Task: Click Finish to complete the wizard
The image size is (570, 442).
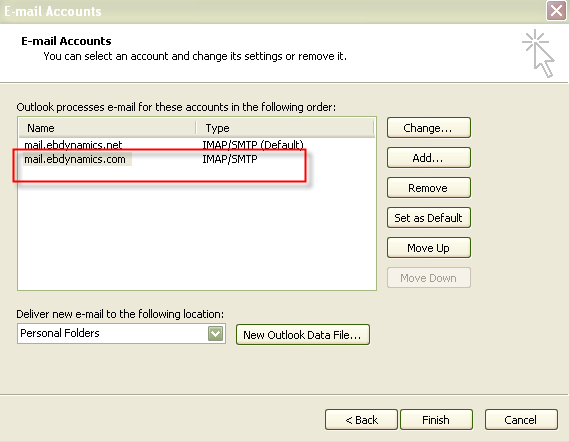Action: [436, 420]
